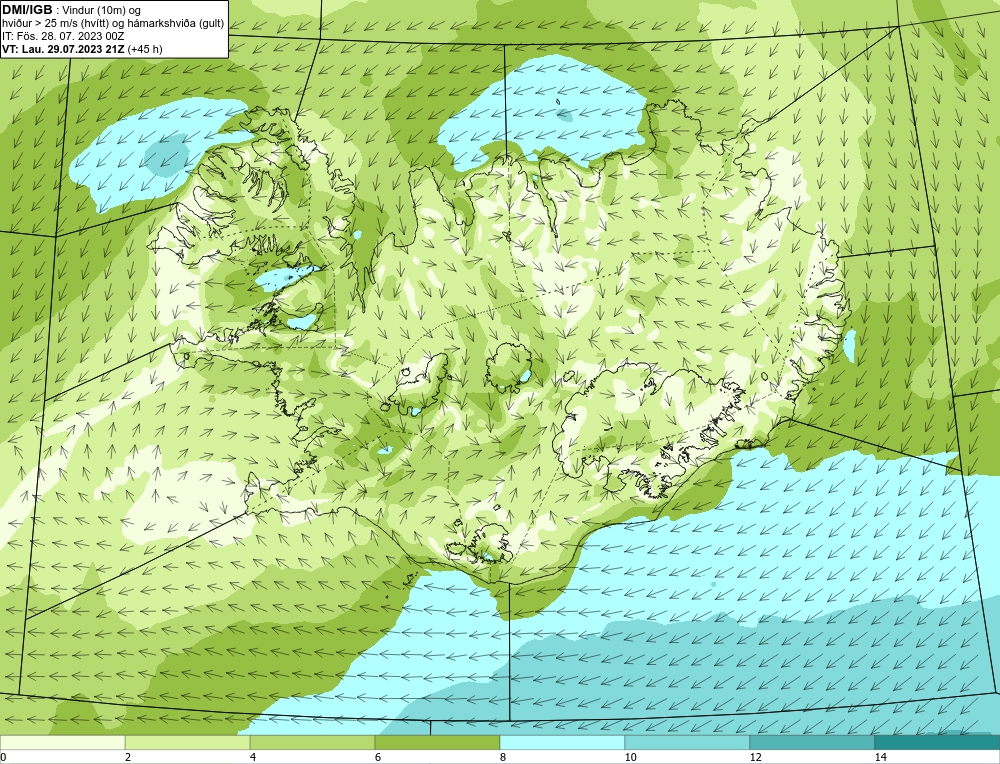This screenshot has height=764, width=1000.
Task: Click the 6–8 m/s dark green legend swatch
Action: (x=438, y=742)
